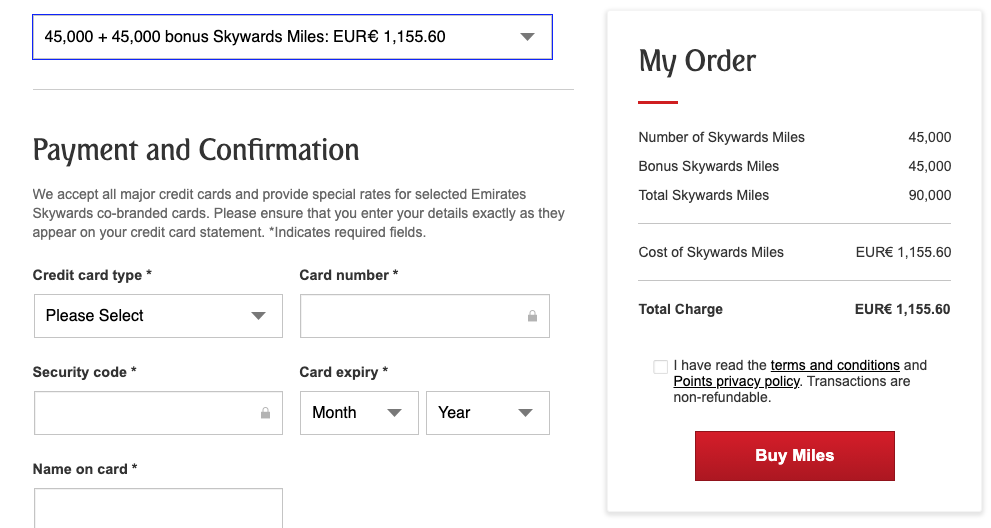
Task: Tick the terms and conditions checkbox
Action: tap(660, 367)
